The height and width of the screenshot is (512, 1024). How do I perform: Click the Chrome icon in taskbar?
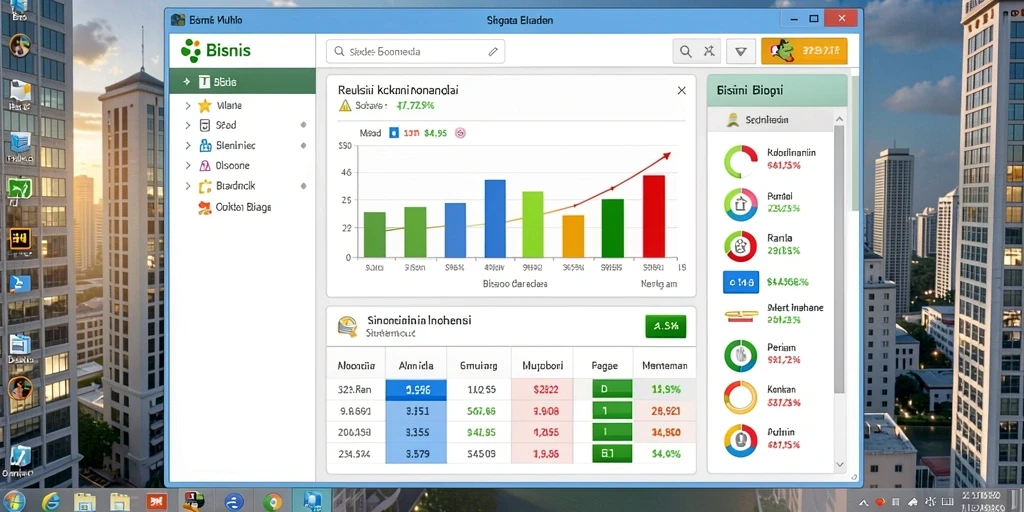(x=272, y=501)
